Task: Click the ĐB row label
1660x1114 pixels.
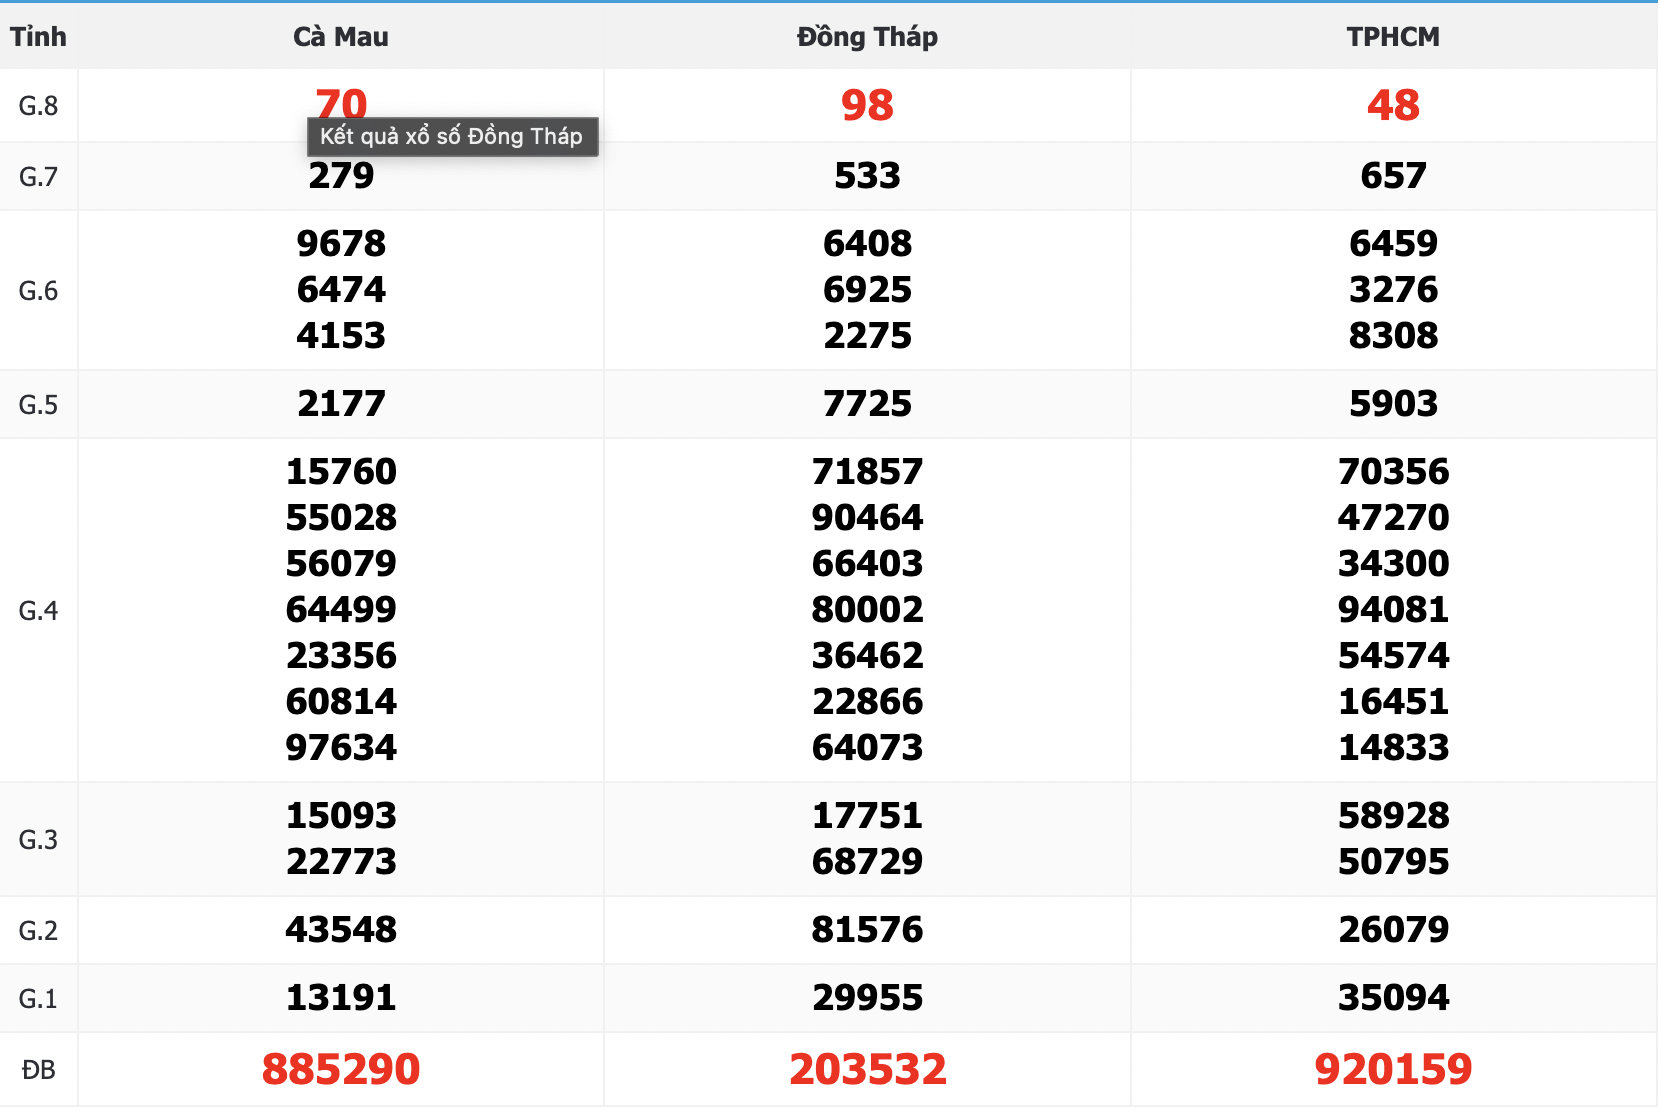Action: (x=38, y=1070)
